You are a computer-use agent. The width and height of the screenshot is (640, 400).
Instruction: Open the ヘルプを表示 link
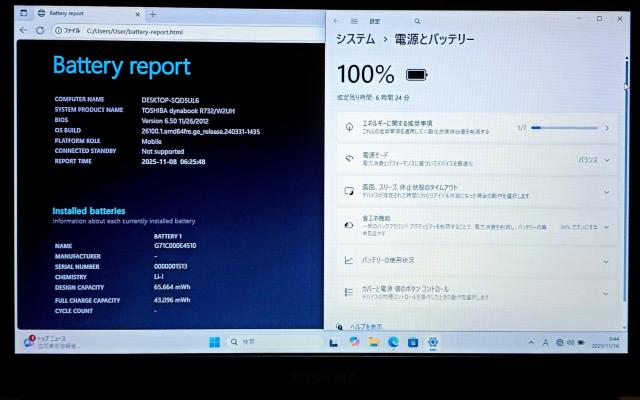pyautogui.click(x=366, y=327)
